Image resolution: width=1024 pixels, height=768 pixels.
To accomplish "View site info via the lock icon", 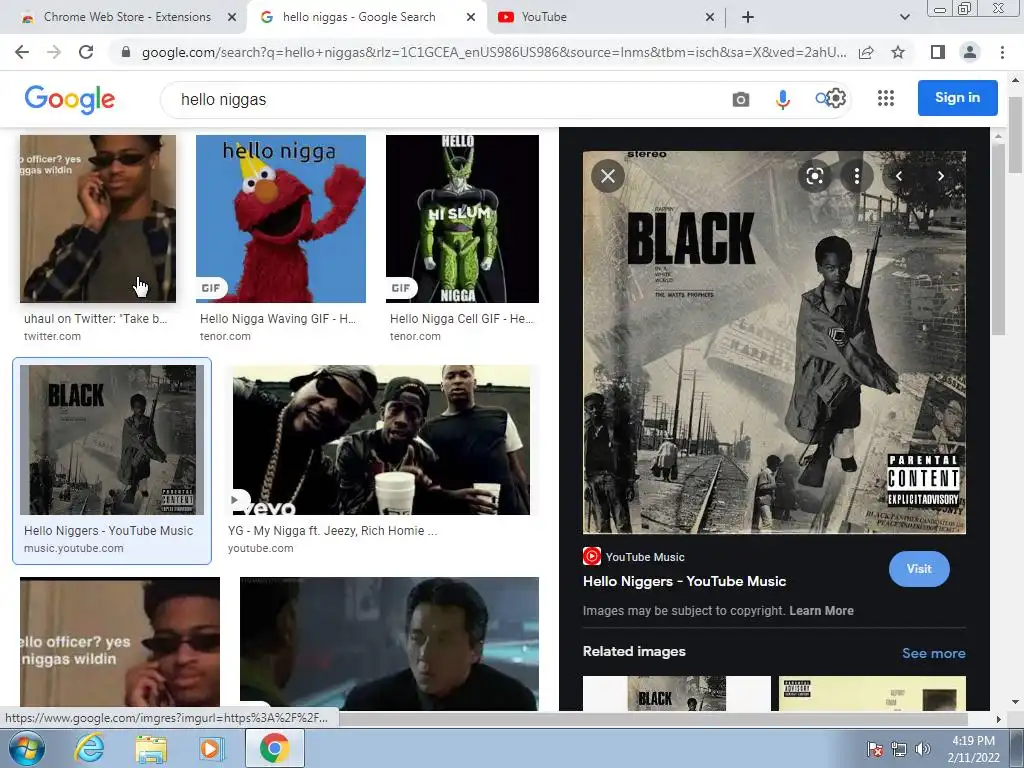I will pos(126,52).
